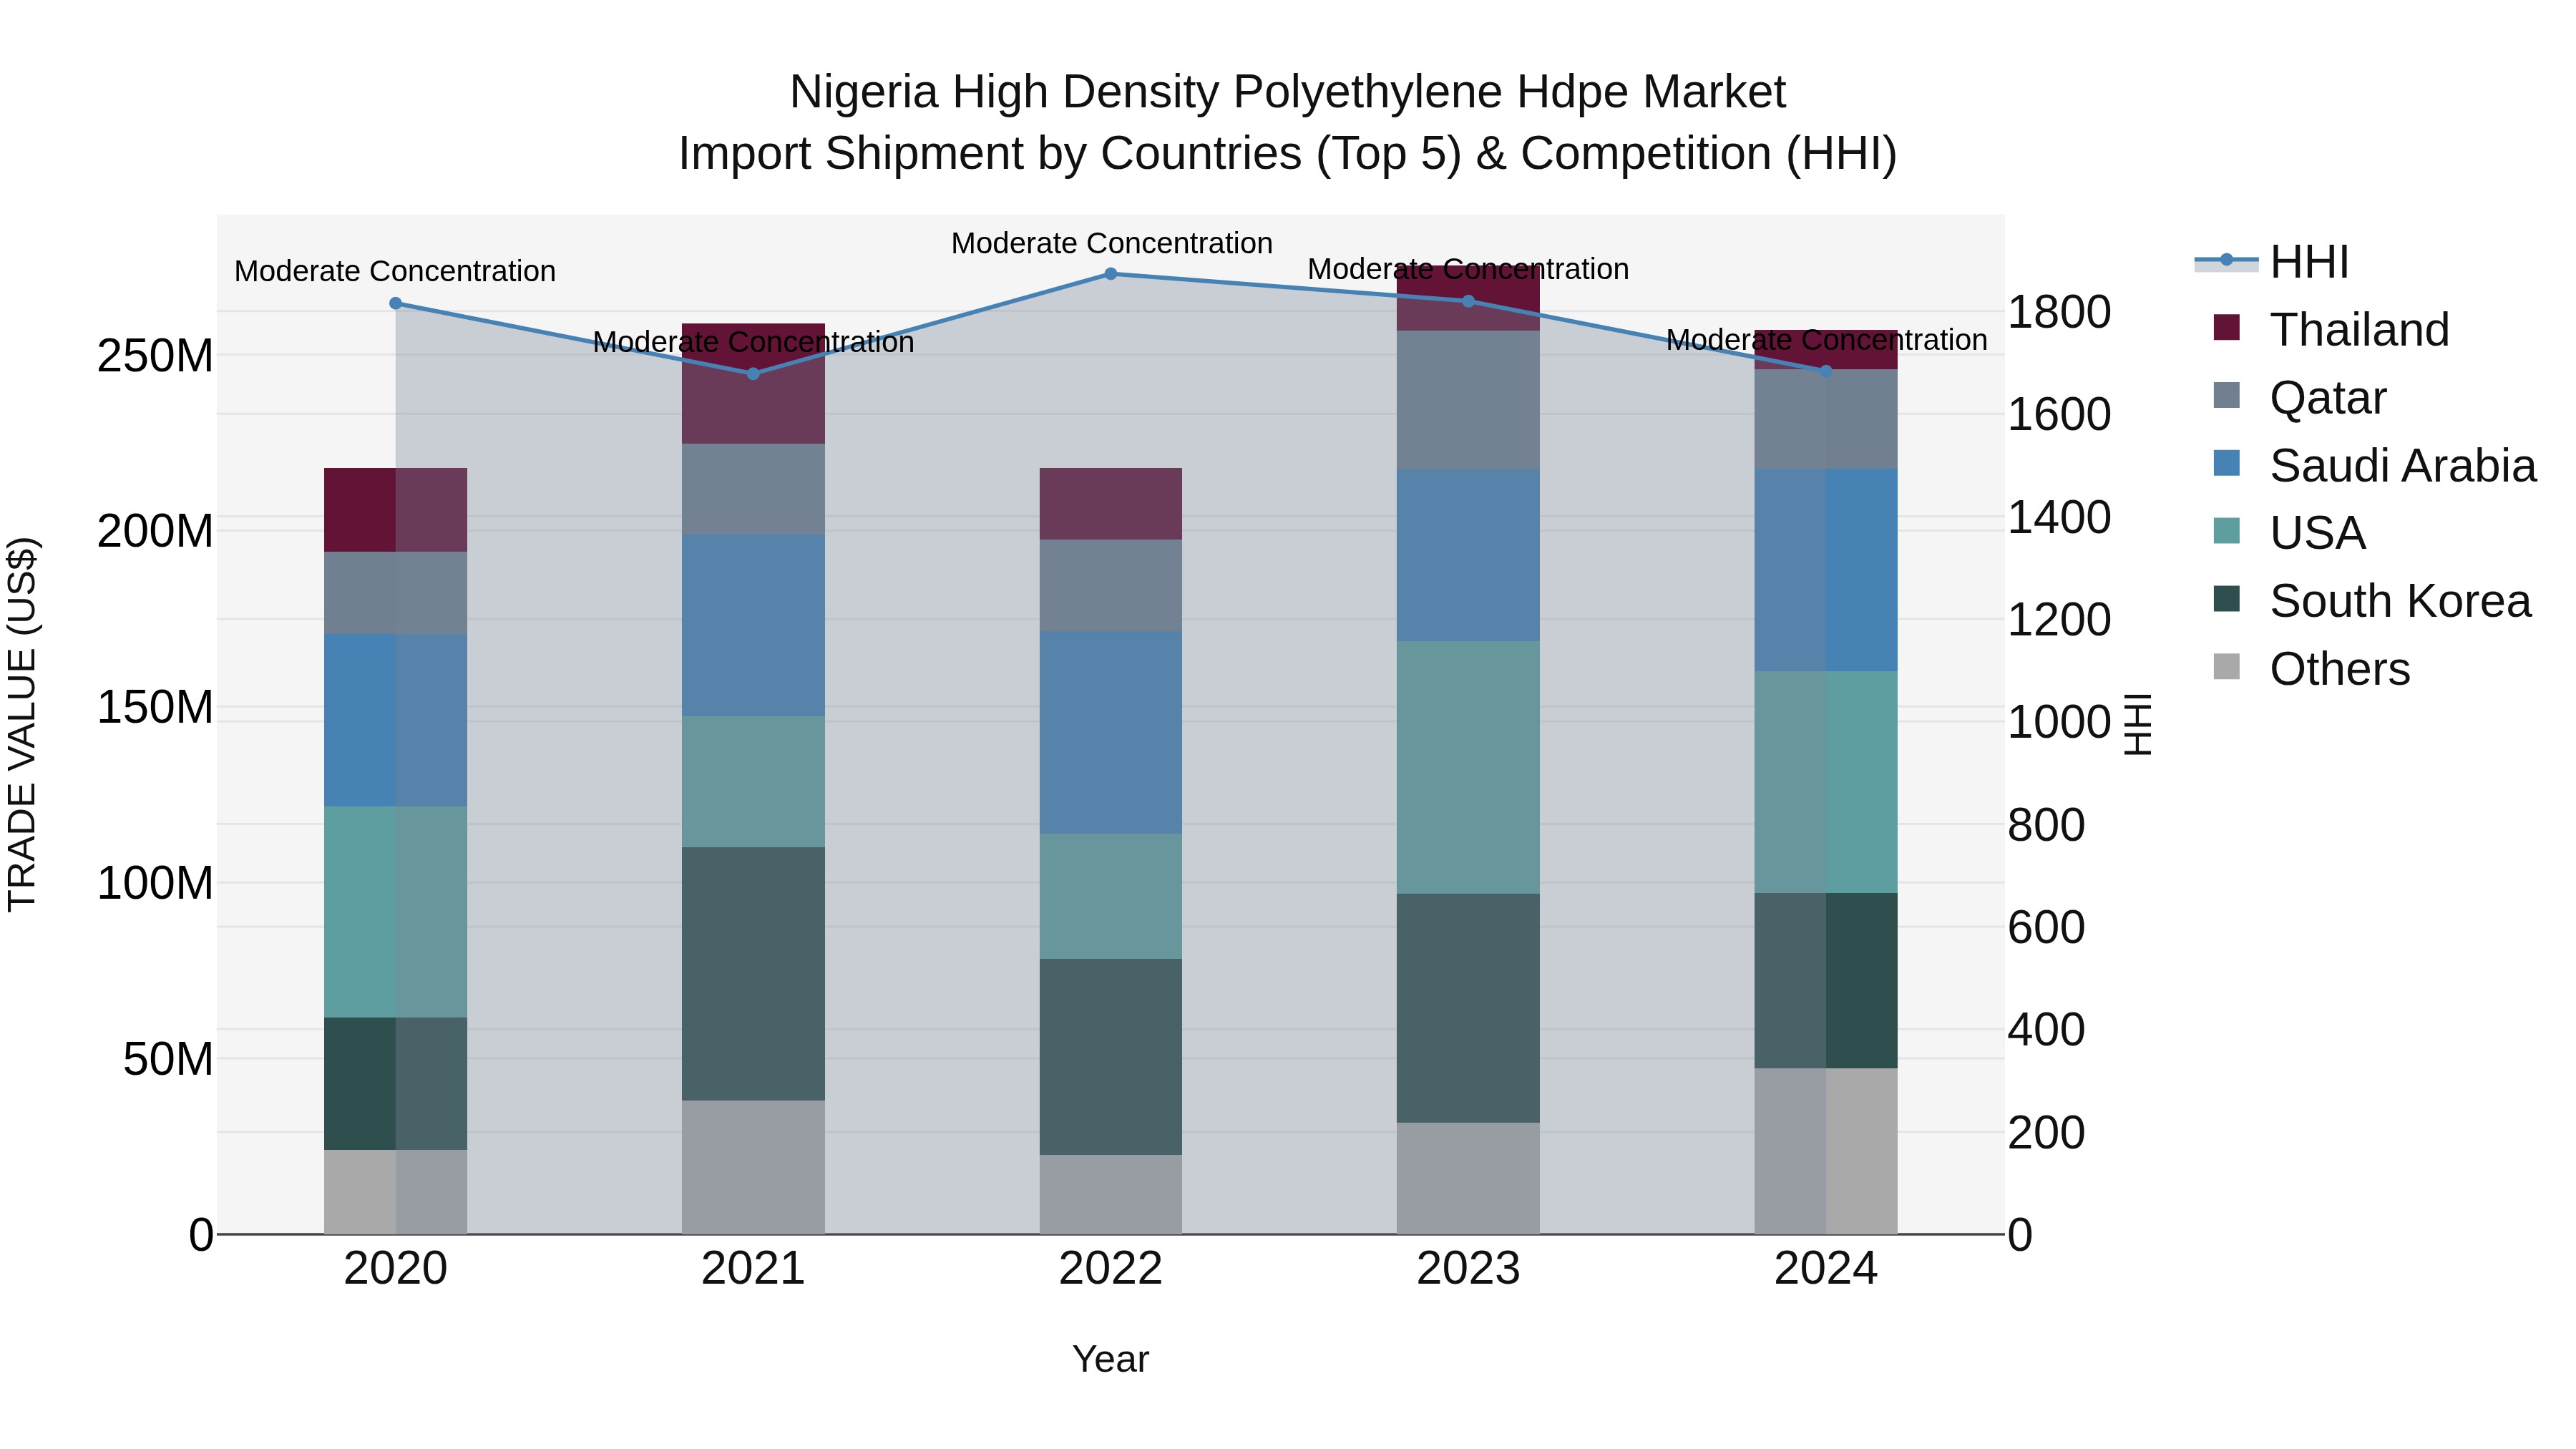Screen dimensions: 2576x1449
Task: Click the 2021 Others bar segment
Action: tap(753, 1168)
